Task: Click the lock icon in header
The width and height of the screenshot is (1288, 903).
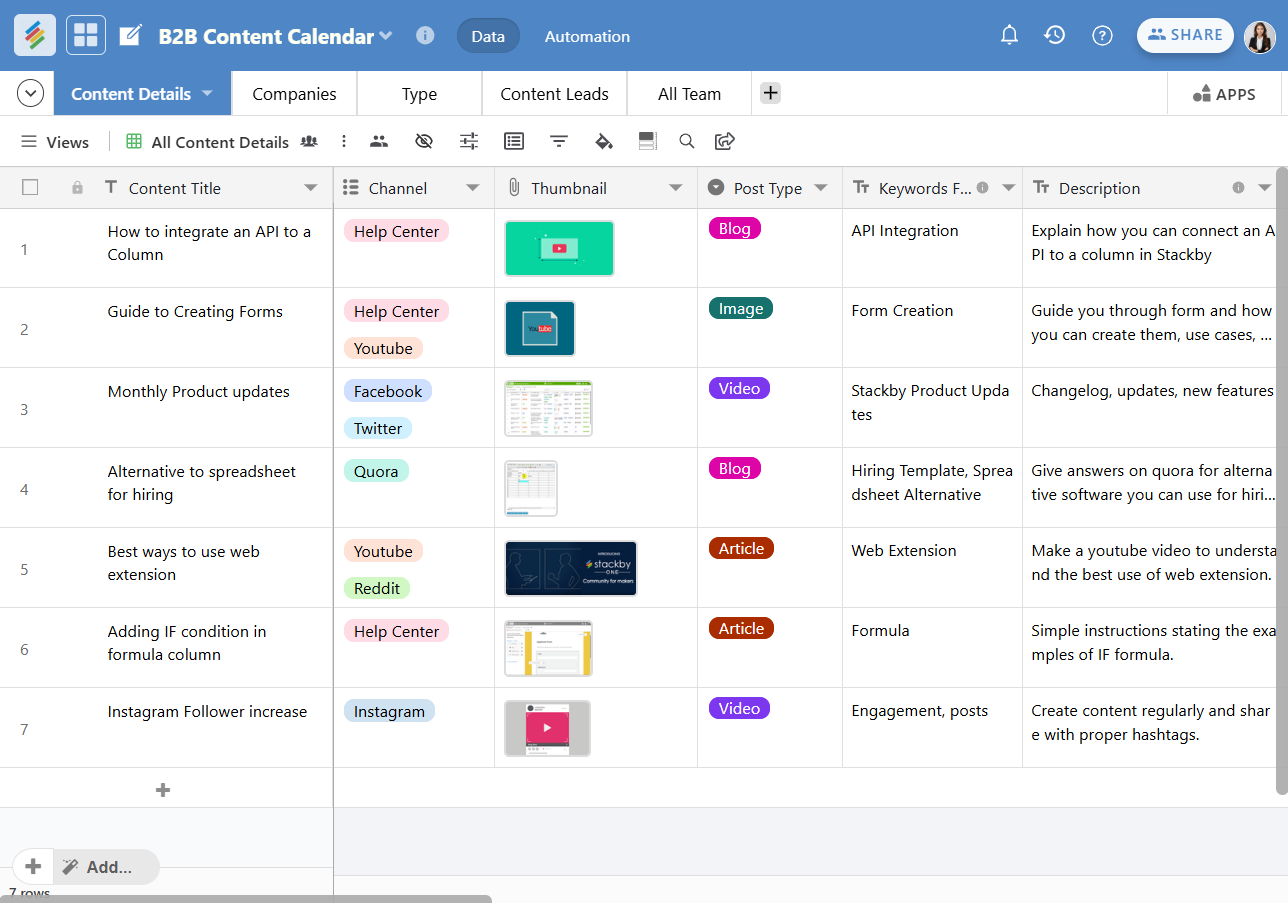Action: coord(77,188)
